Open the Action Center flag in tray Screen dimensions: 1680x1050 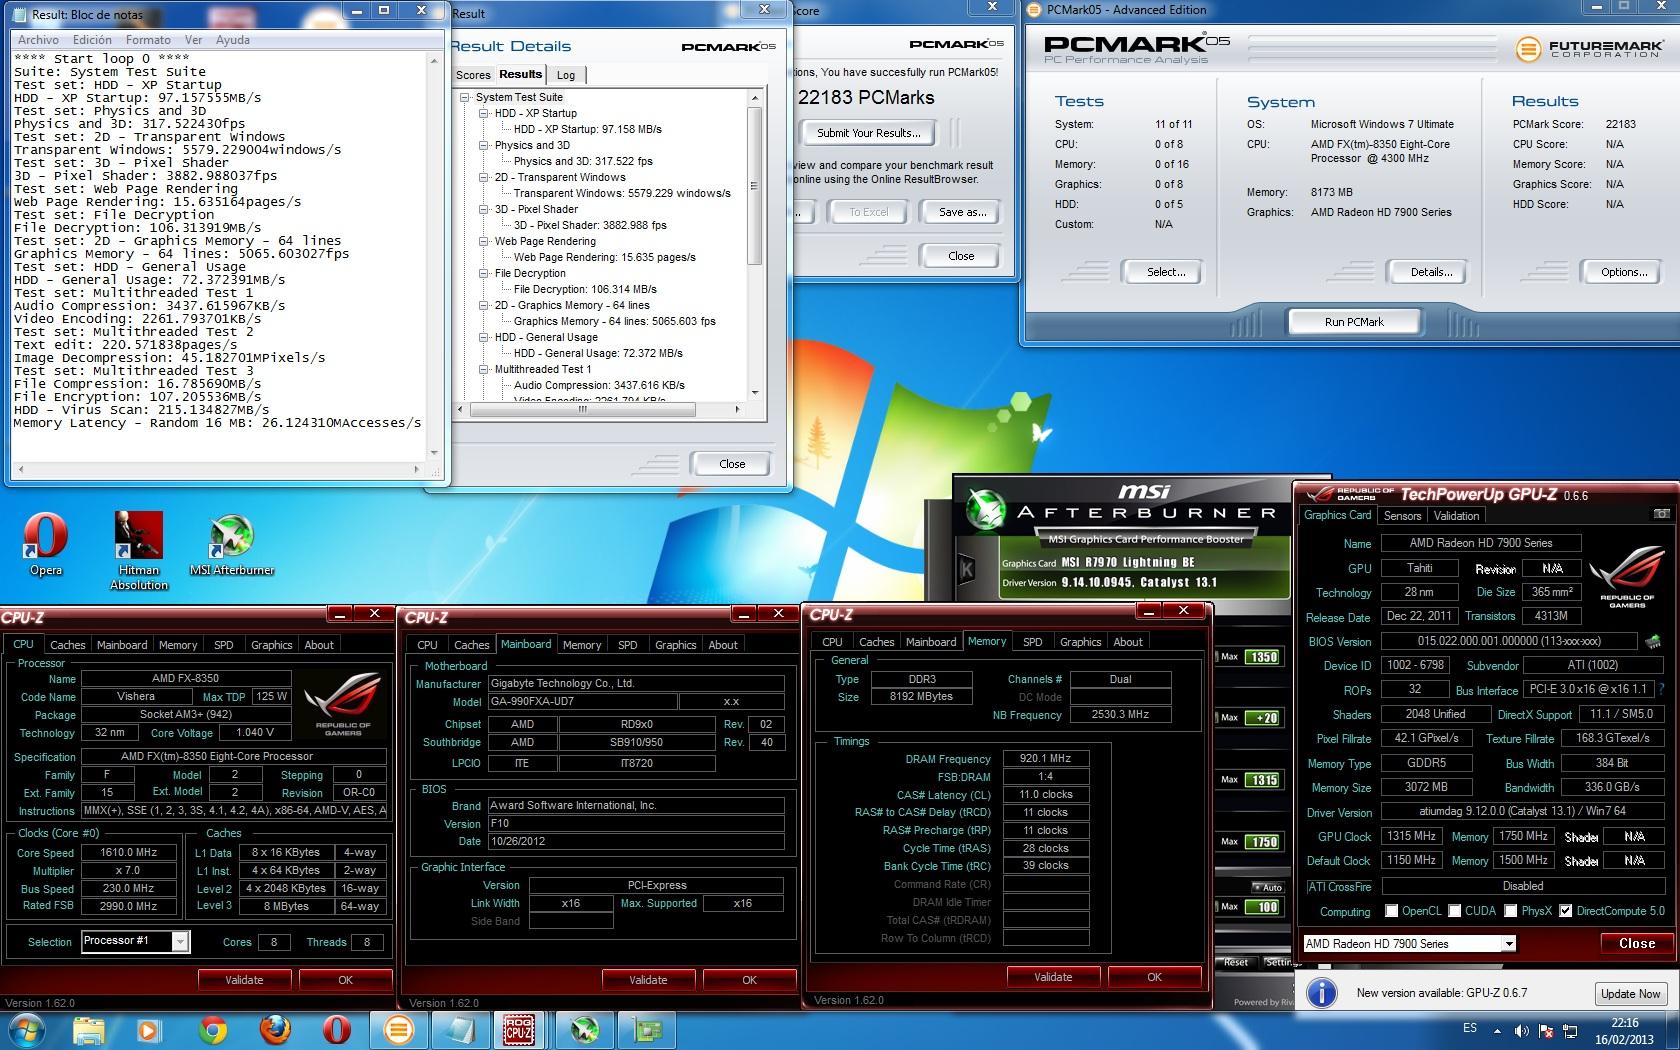[1548, 1030]
